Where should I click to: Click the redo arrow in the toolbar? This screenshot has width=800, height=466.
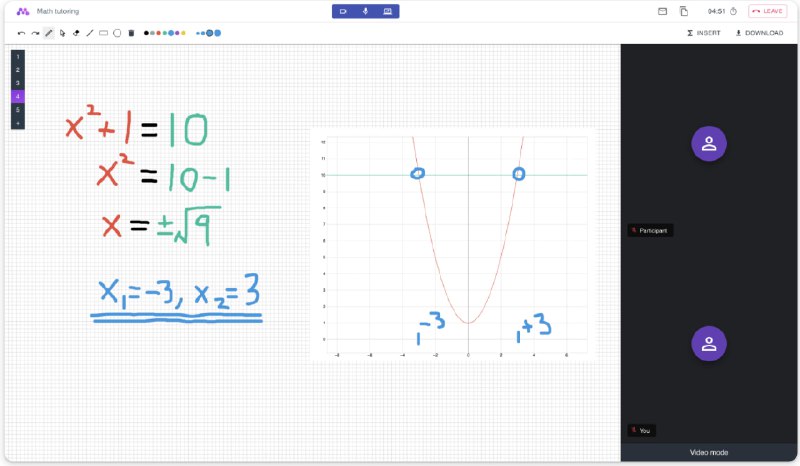(35, 33)
